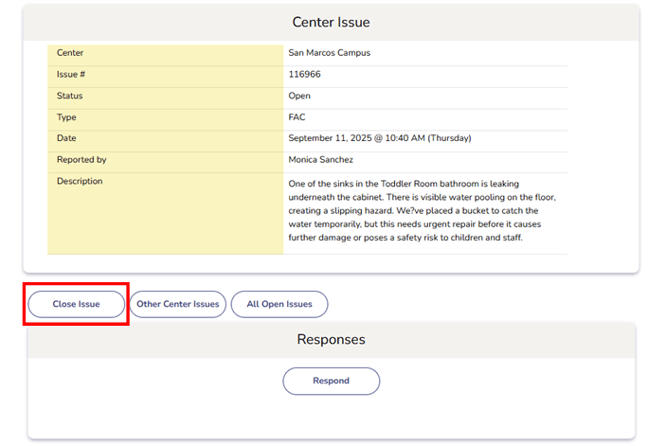
Task: Select the Date field label
Action: [x=67, y=138]
